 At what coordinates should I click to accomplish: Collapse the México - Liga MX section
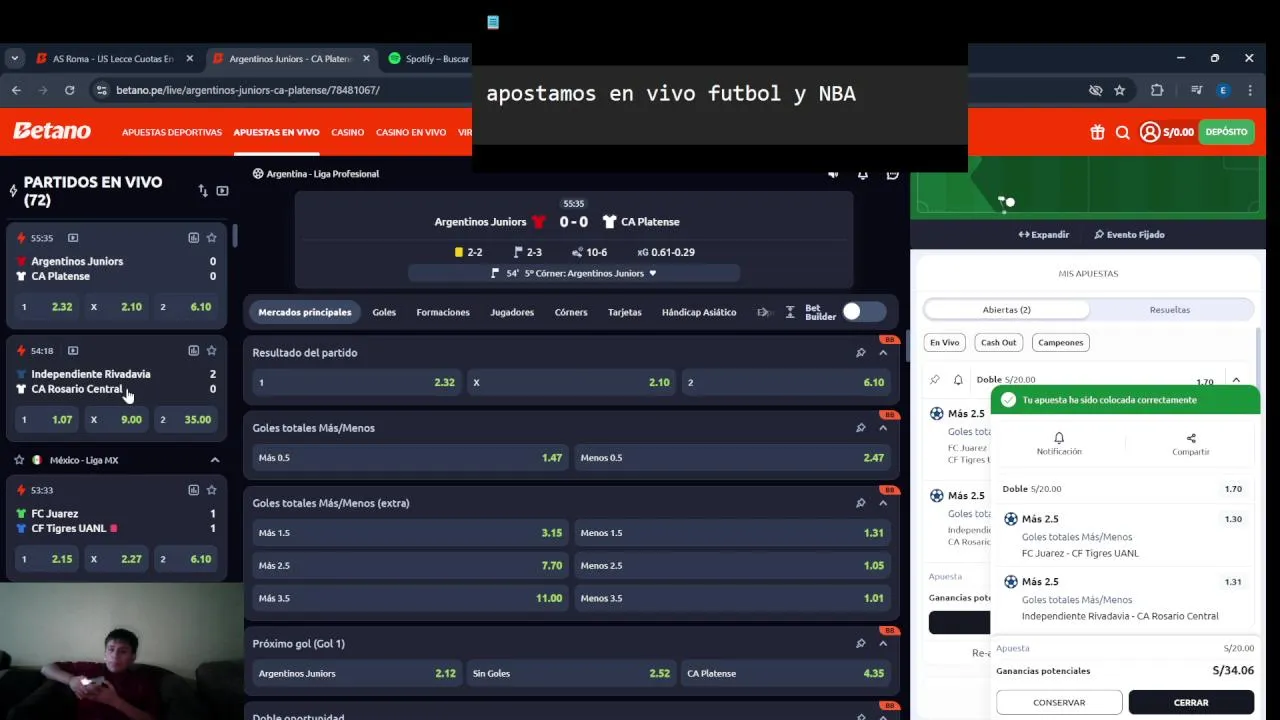(214, 460)
